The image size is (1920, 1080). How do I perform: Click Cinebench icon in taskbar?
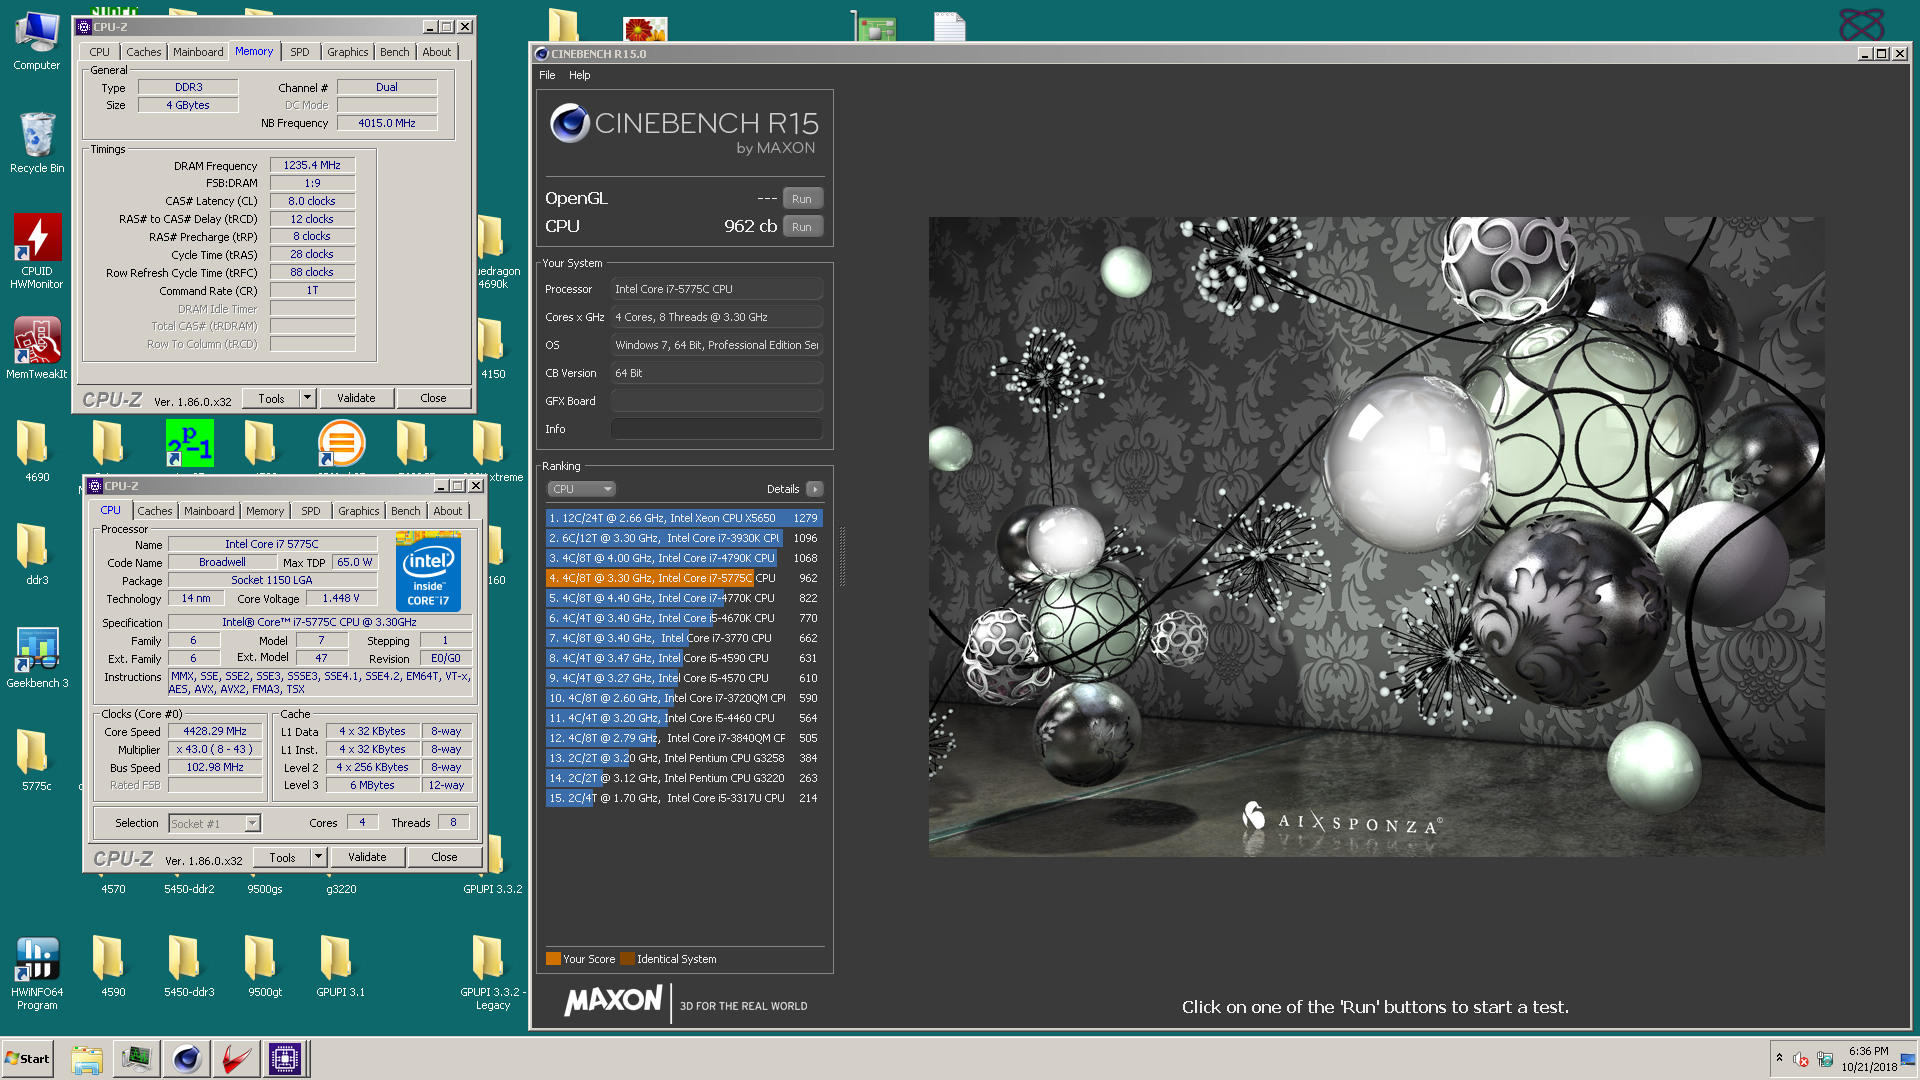(186, 1058)
